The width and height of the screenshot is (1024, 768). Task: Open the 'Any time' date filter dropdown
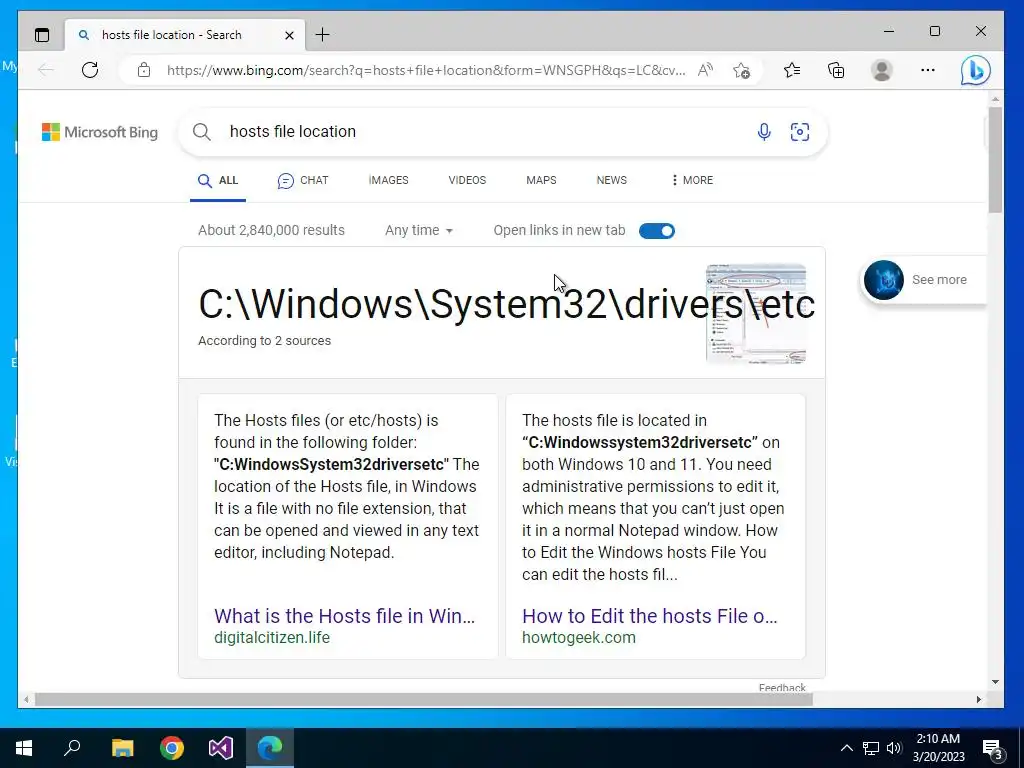point(419,231)
